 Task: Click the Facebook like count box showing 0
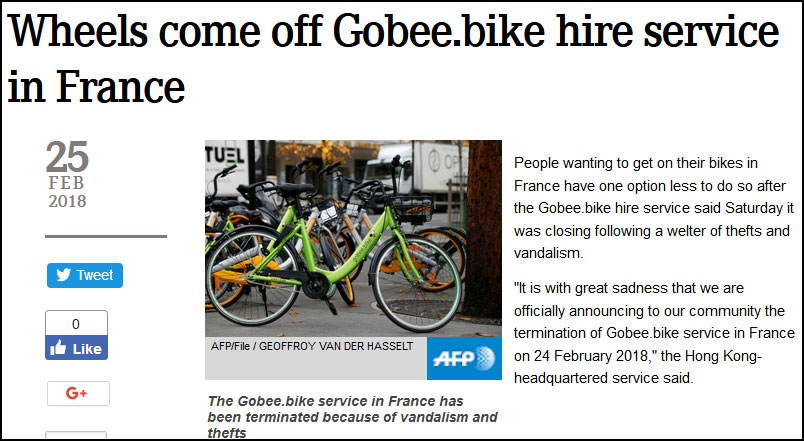76,324
